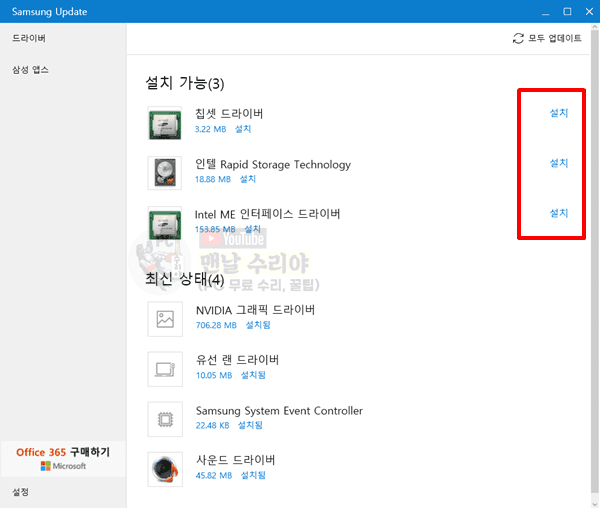Open 설정 in the sidebar
This screenshot has height=508, width=600.
tap(20, 492)
